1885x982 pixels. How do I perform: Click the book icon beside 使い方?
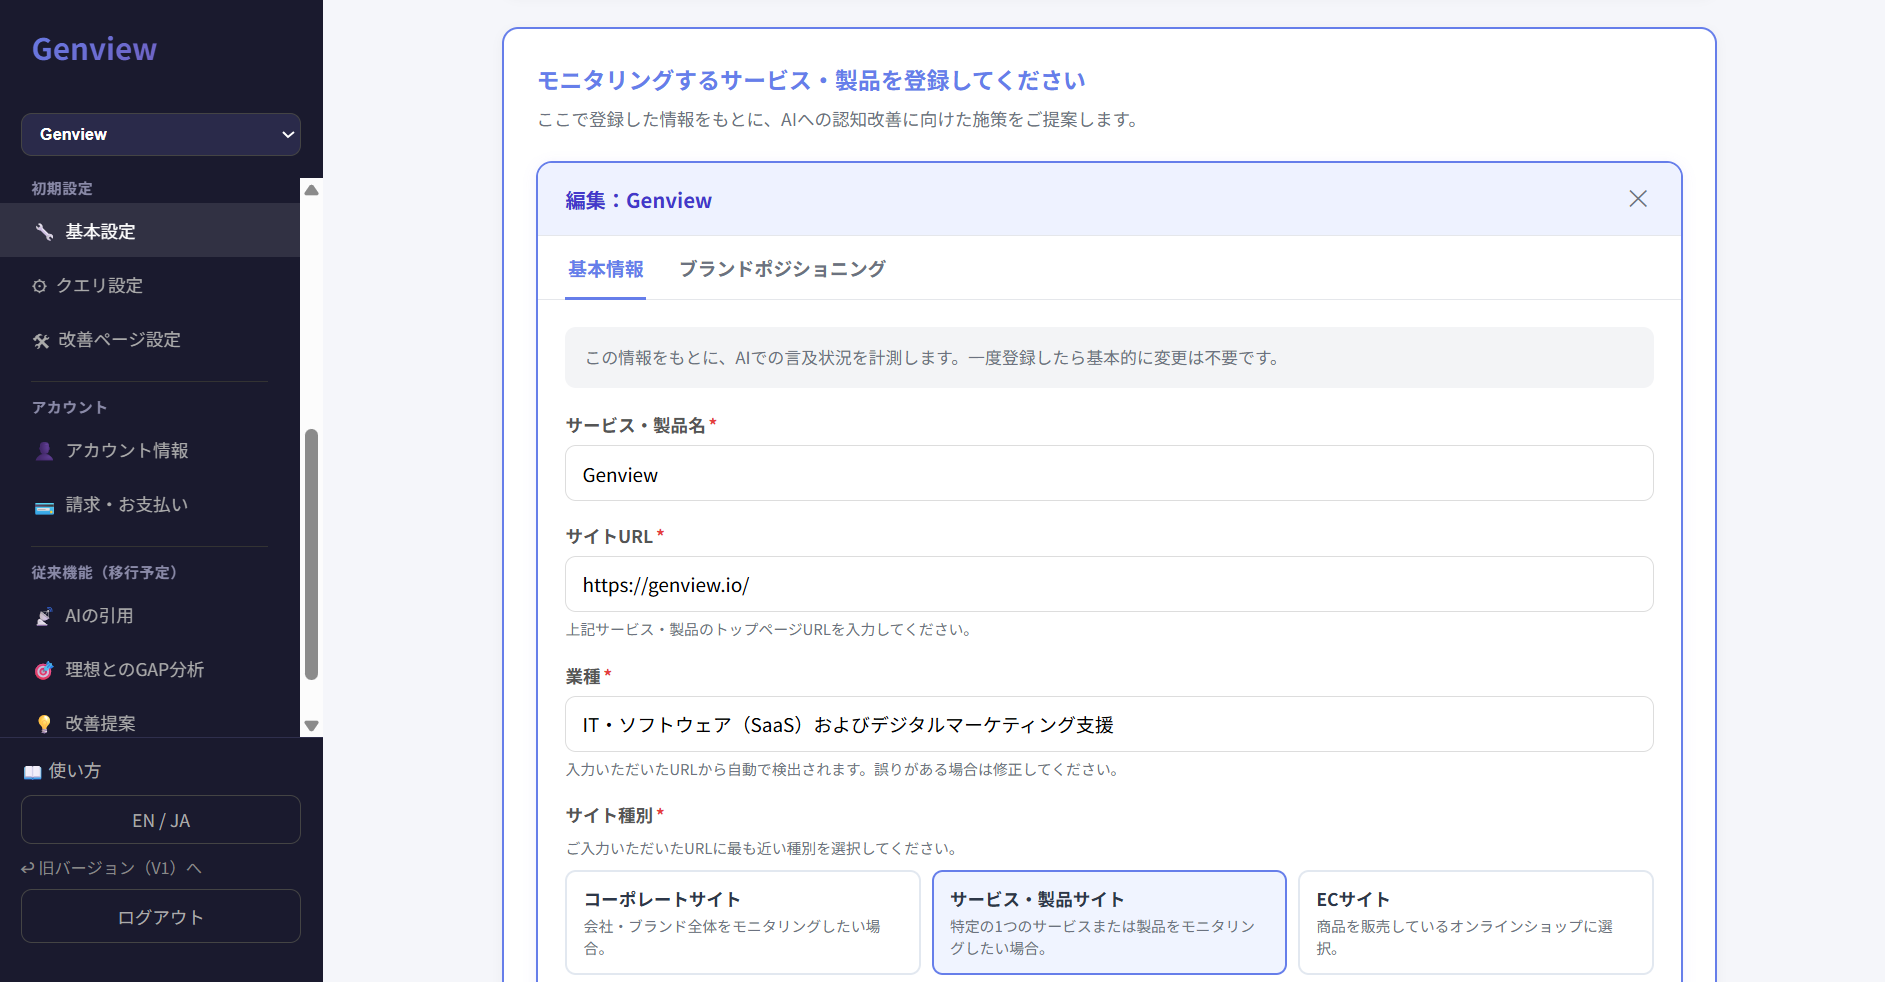(x=33, y=772)
